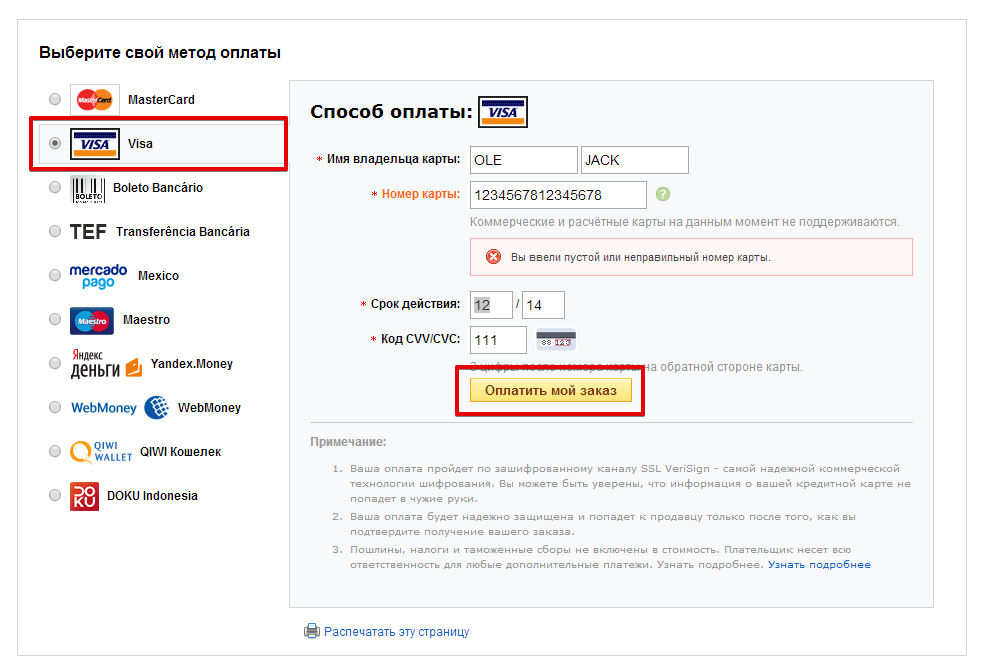
Task: Open the green card number help icon
Action: [x=663, y=194]
